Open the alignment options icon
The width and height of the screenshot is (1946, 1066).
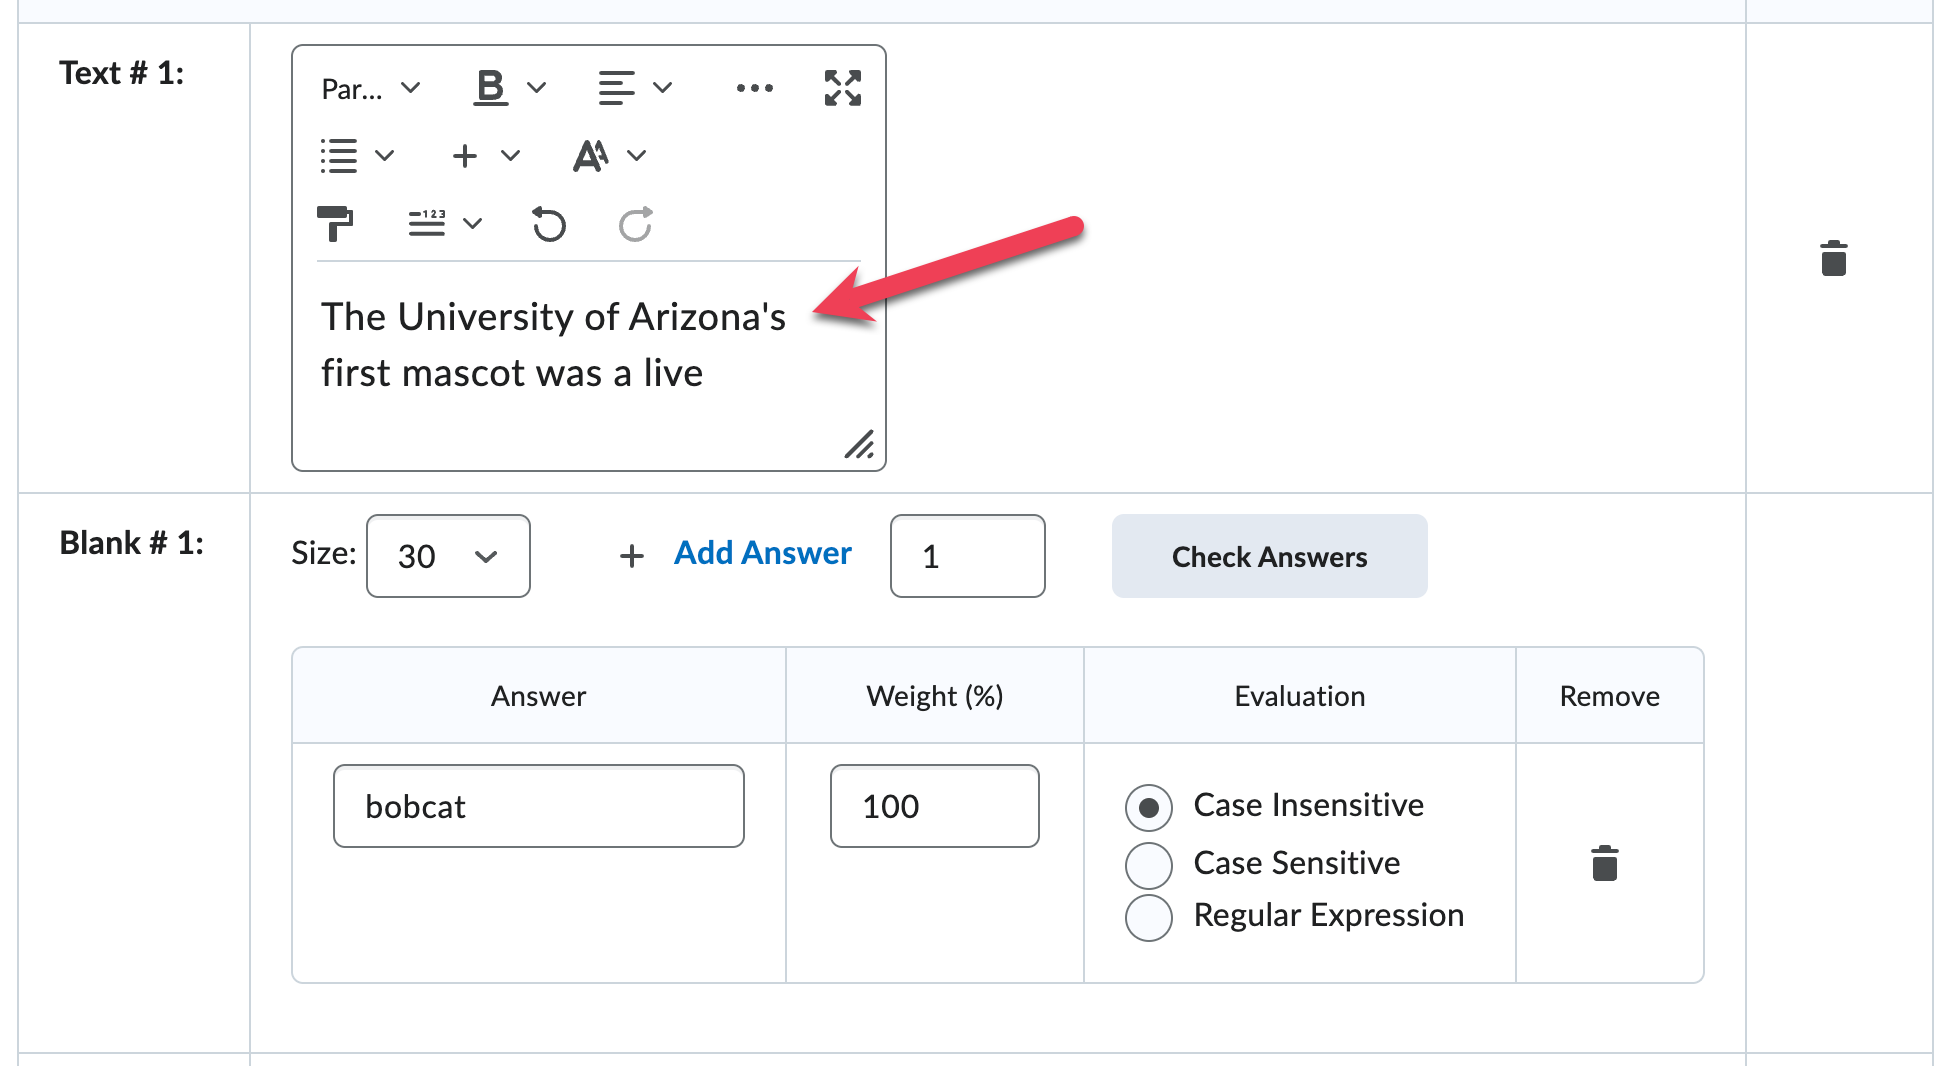pos(616,88)
